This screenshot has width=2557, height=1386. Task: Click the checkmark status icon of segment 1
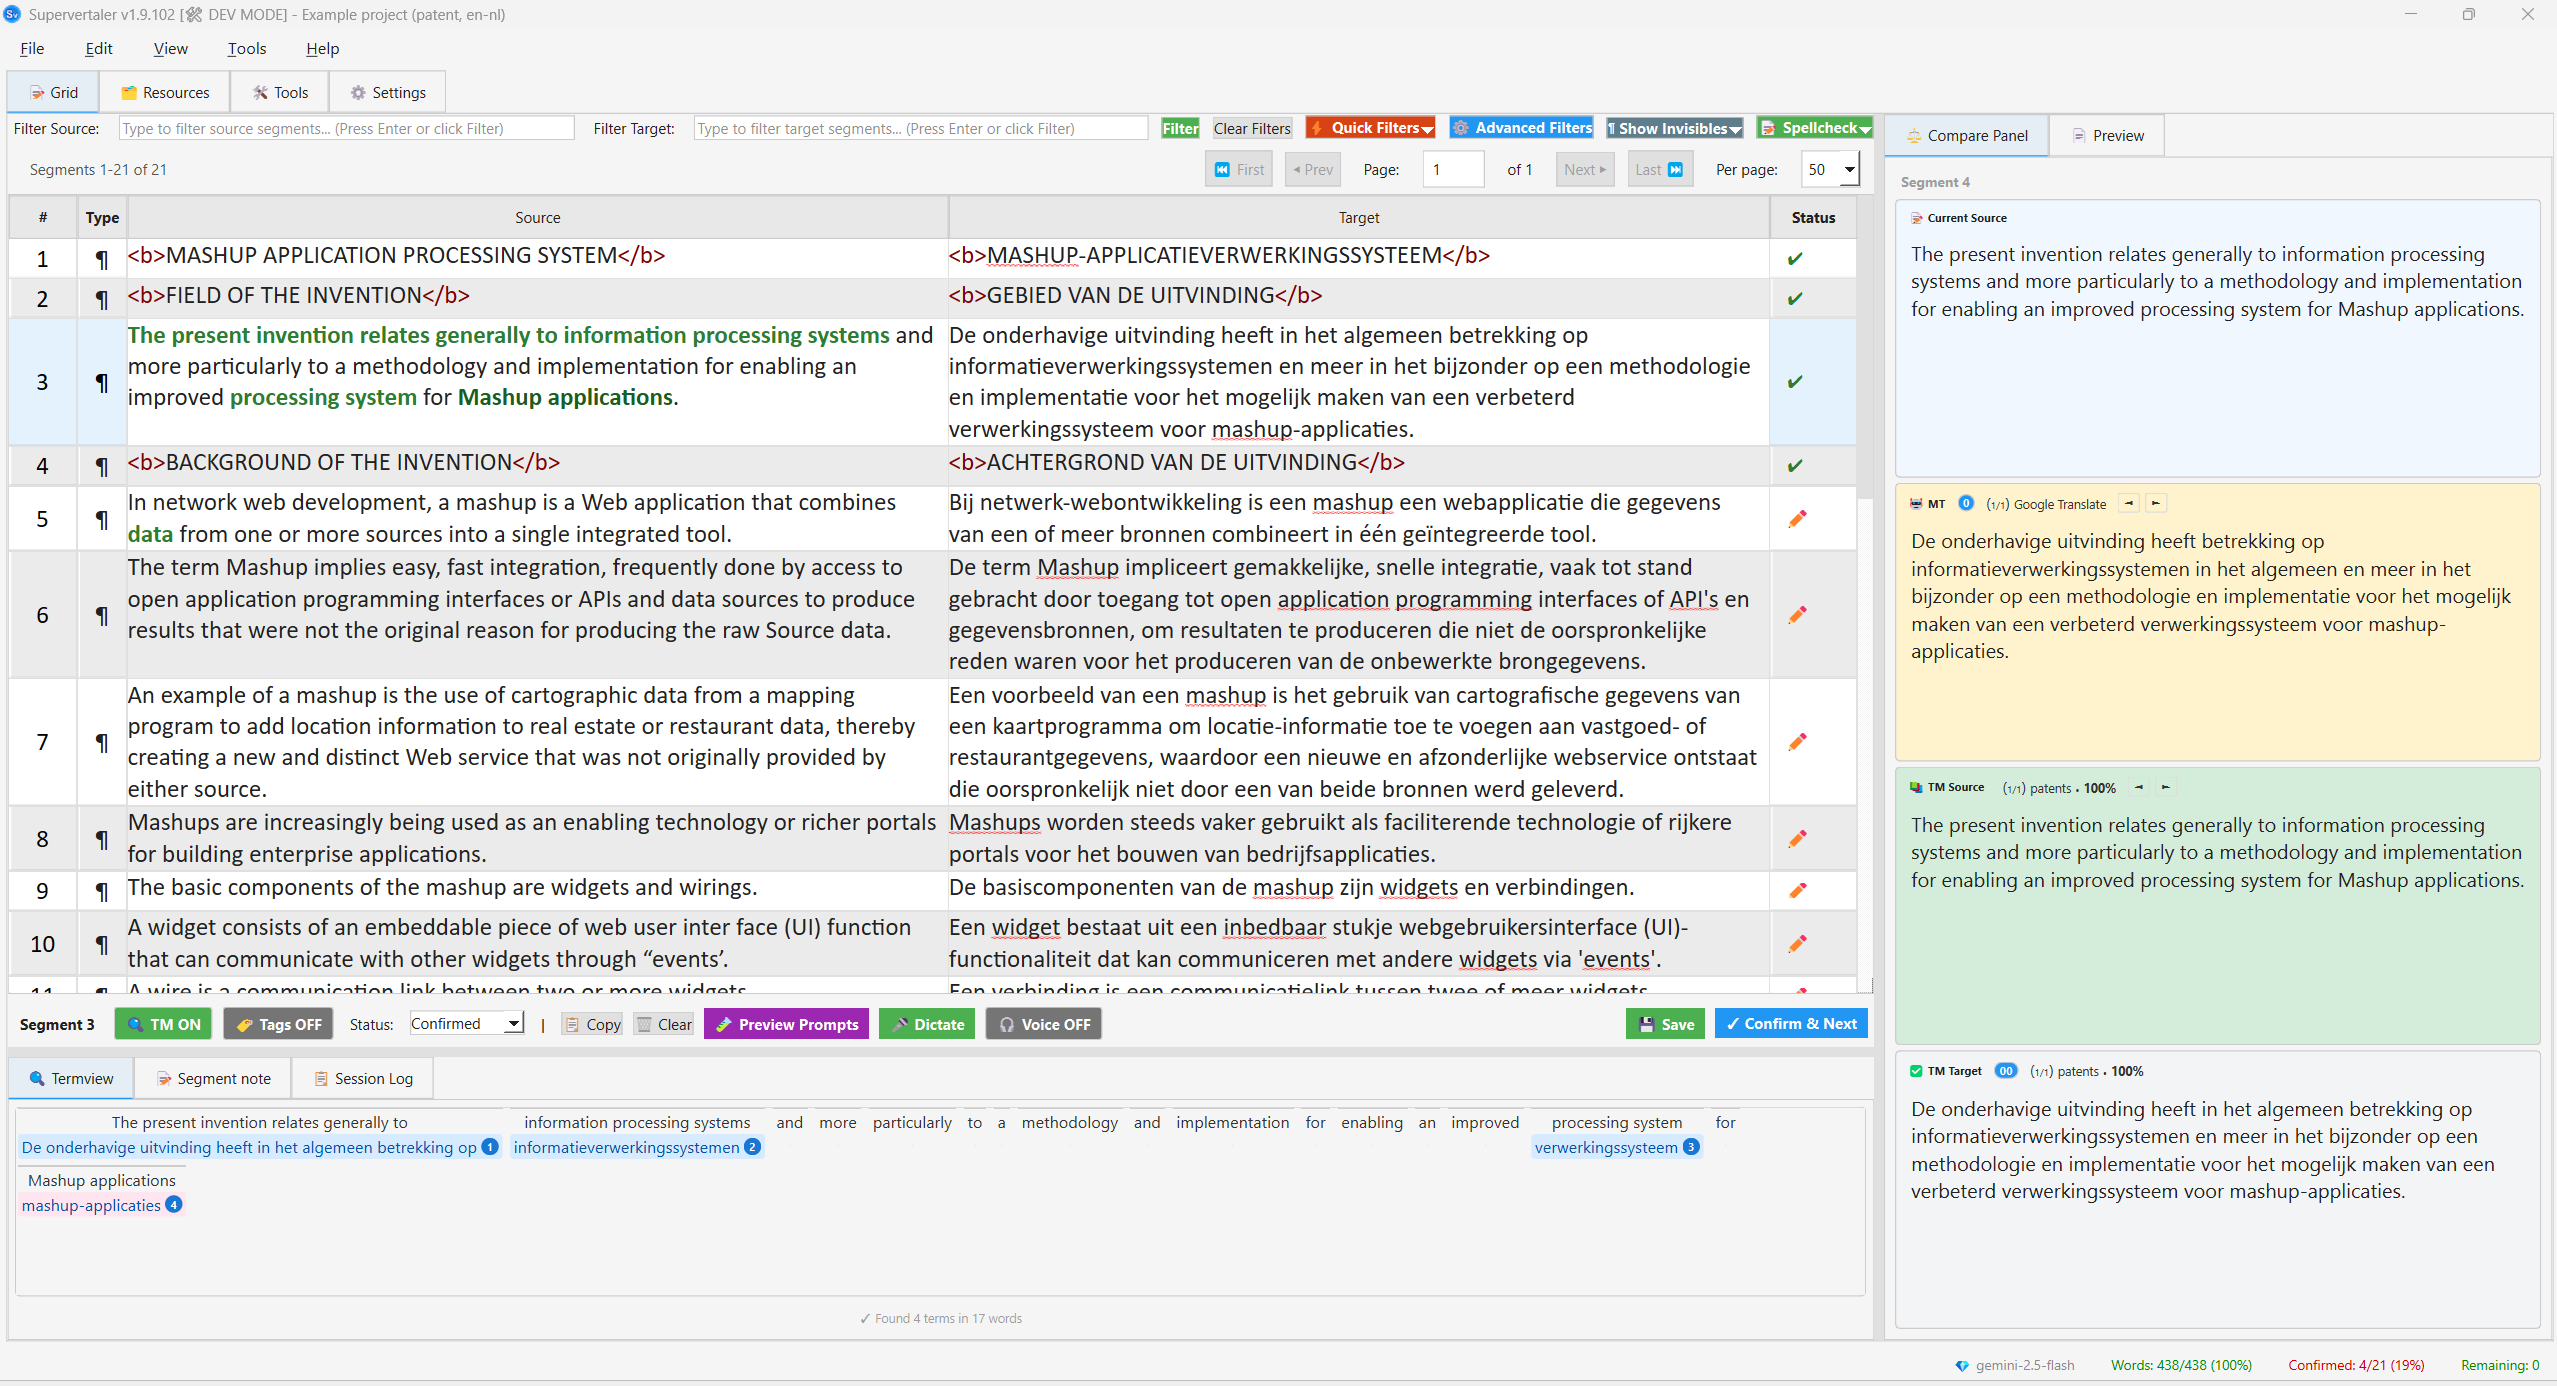click(x=1795, y=258)
